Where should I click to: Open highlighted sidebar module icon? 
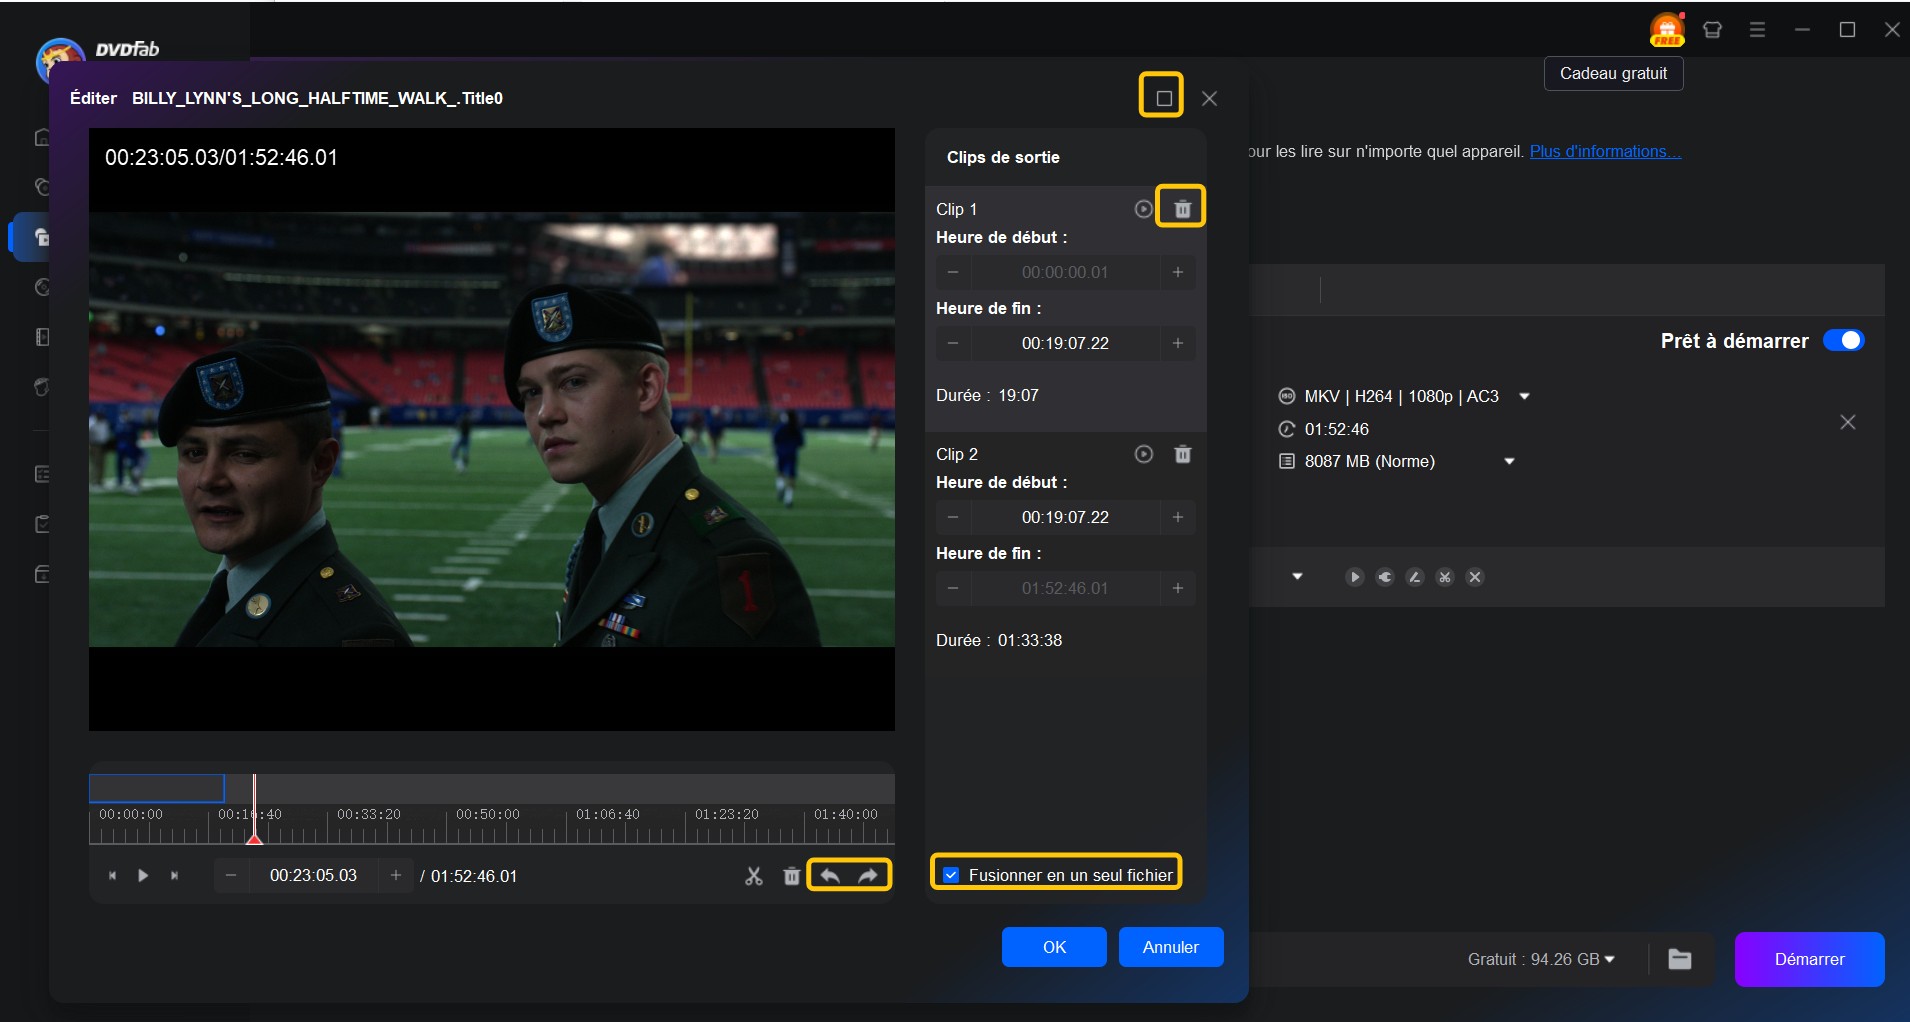[42, 237]
